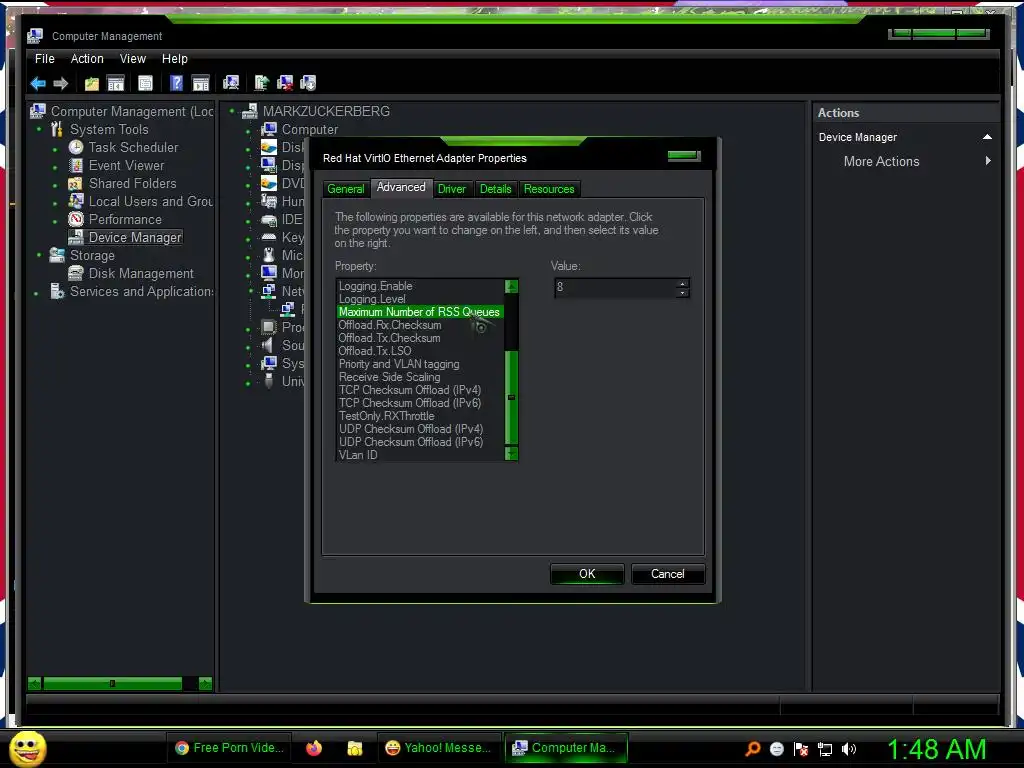Click the folder icon in the taskbar
Screen dimensions: 1024x768
pos(355,748)
